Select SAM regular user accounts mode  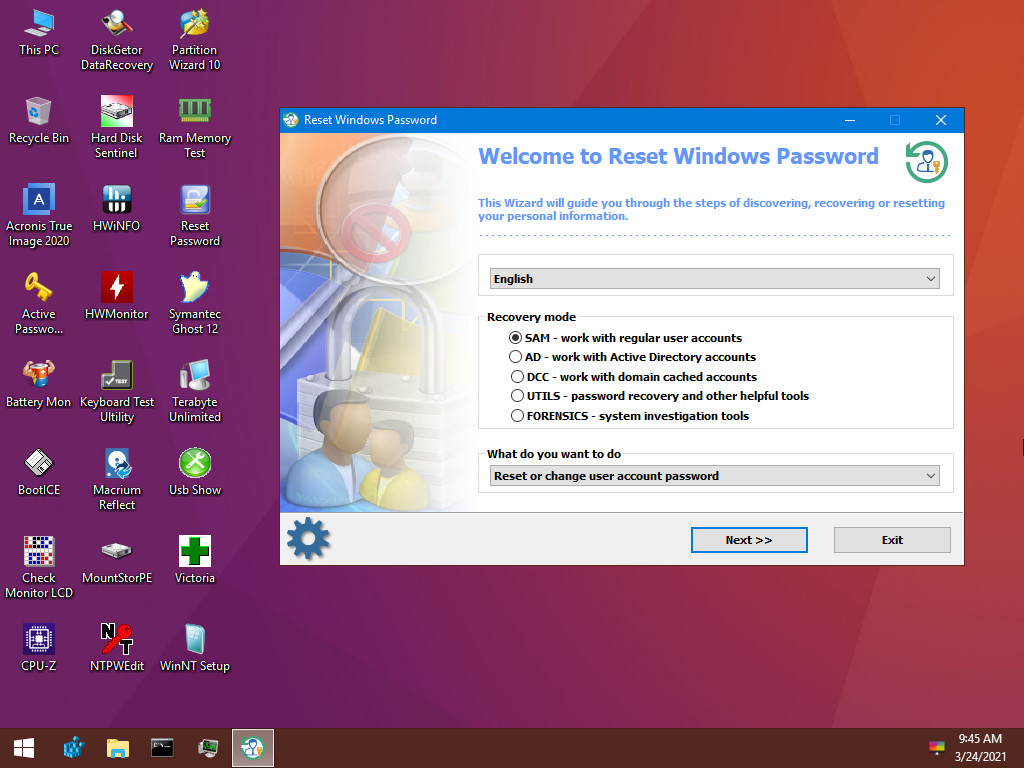pyautogui.click(x=625, y=338)
